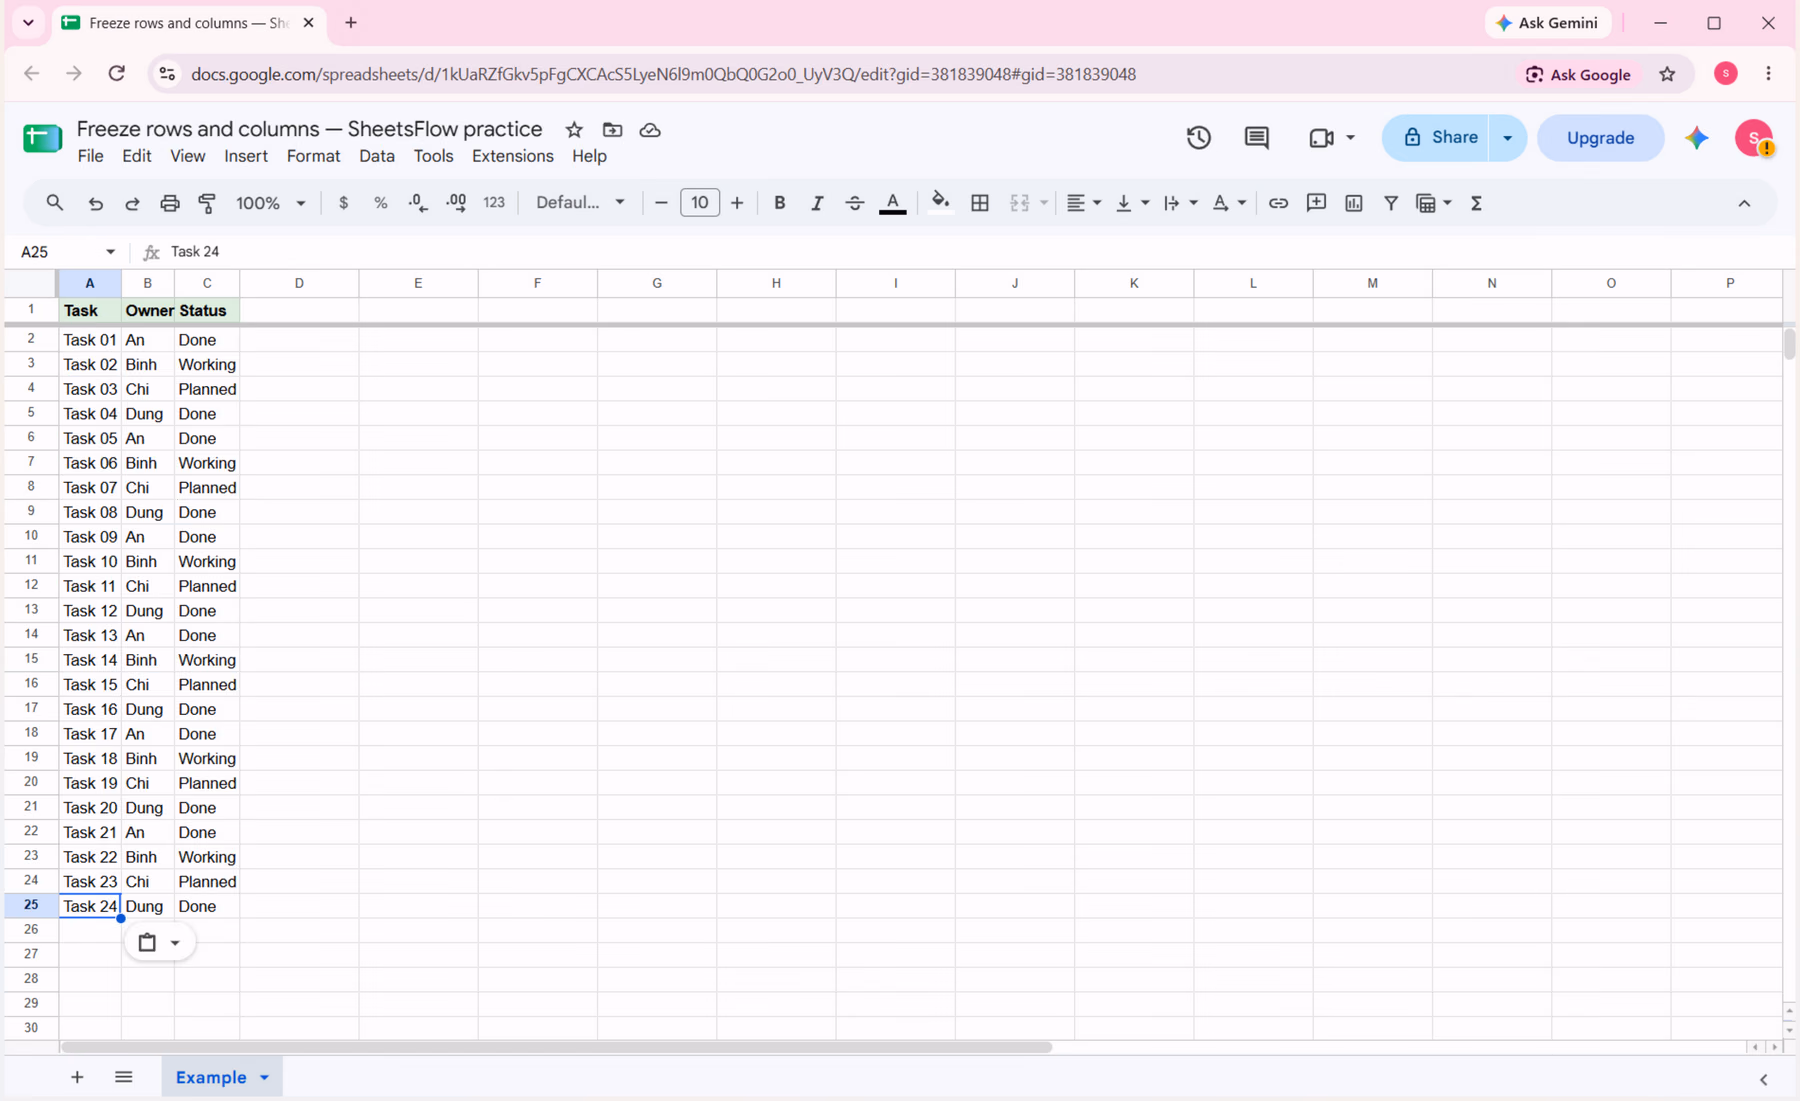Open the all sheets list

[x=123, y=1077]
